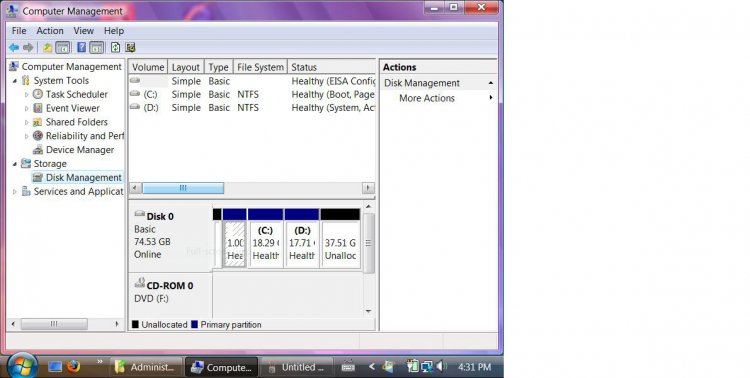This screenshot has height=378, width=750.
Task: Click the Event Viewer icon in tree
Action: pyautogui.click(x=38, y=108)
